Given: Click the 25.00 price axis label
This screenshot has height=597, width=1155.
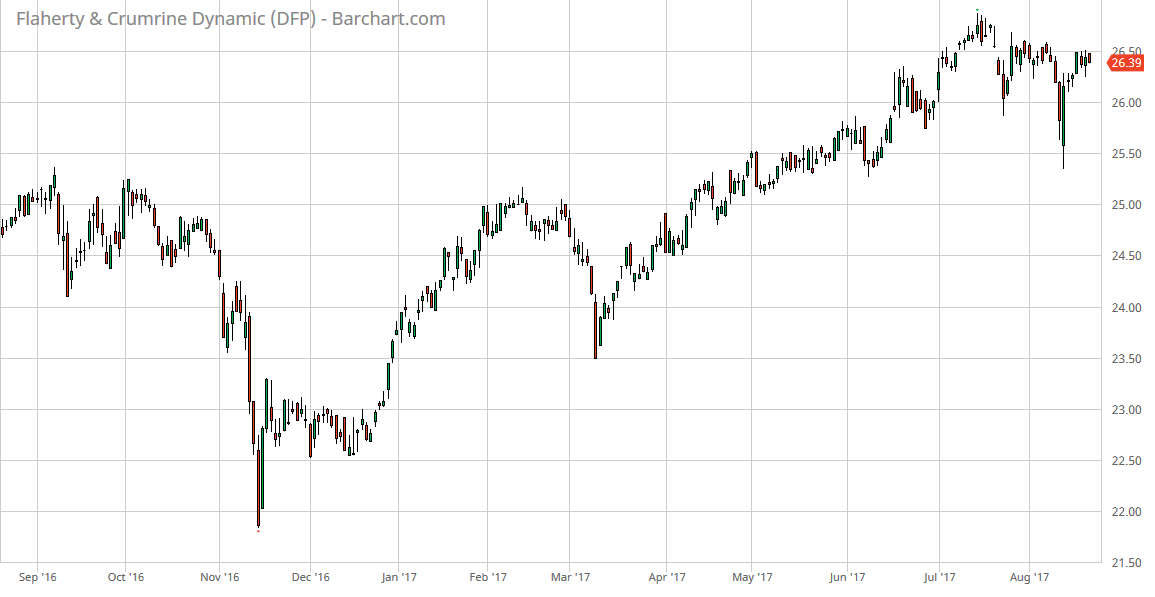Looking at the screenshot, I should coord(1127,205).
